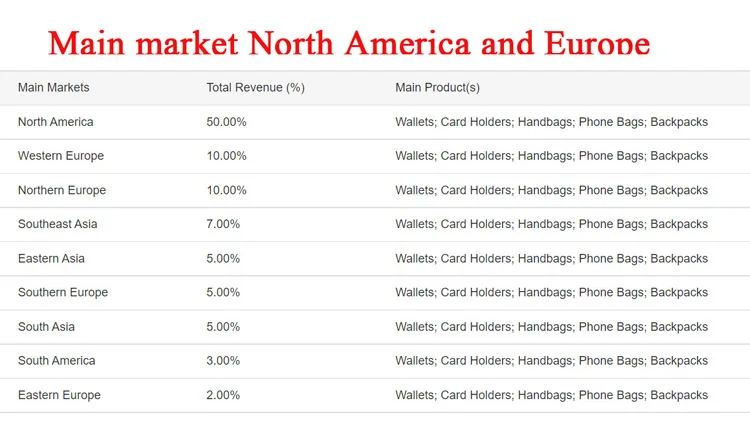
Task: Select the South America market cell
Action: point(56,361)
